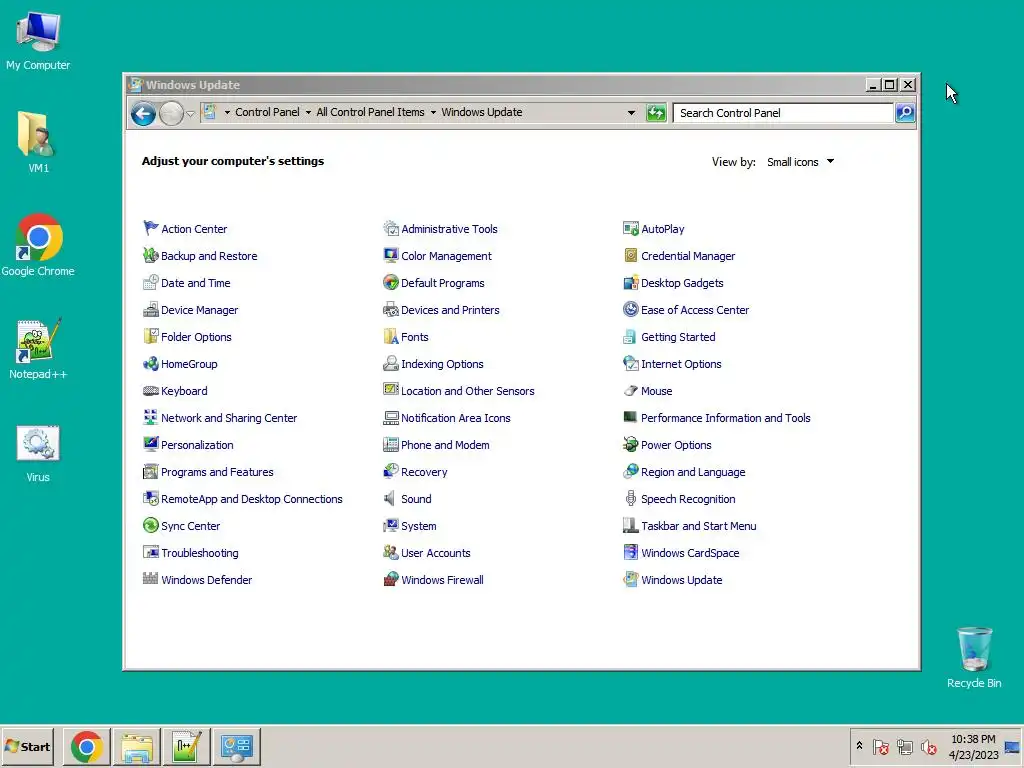Image resolution: width=1024 pixels, height=768 pixels.
Task: Open the Region and Language link
Action: click(x=693, y=472)
